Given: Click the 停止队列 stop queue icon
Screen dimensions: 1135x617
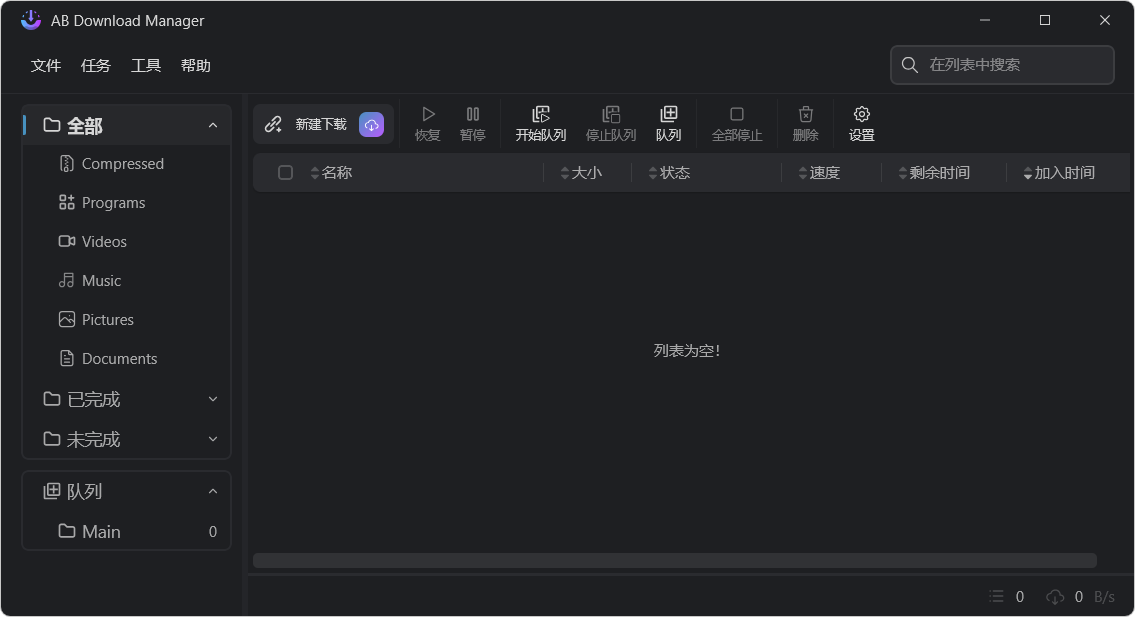Looking at the screenshot, I should click(x=611, y=114).
